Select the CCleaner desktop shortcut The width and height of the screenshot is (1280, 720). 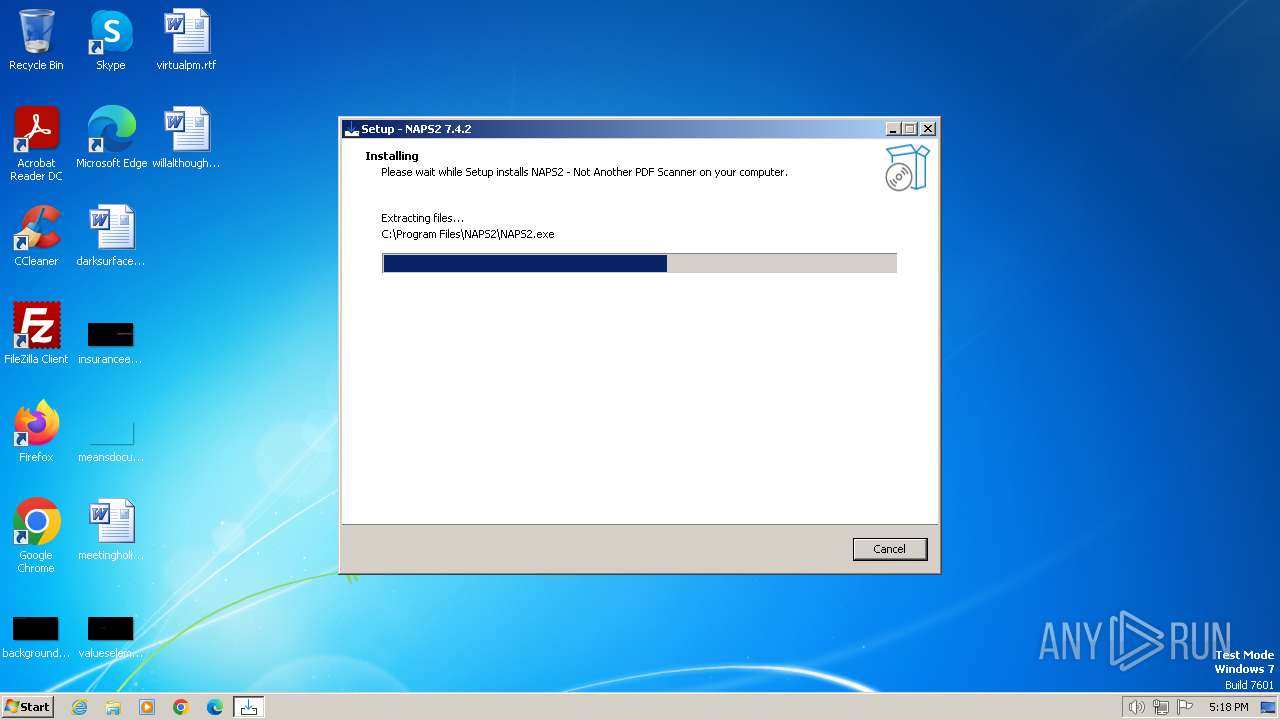coord(36,236)
